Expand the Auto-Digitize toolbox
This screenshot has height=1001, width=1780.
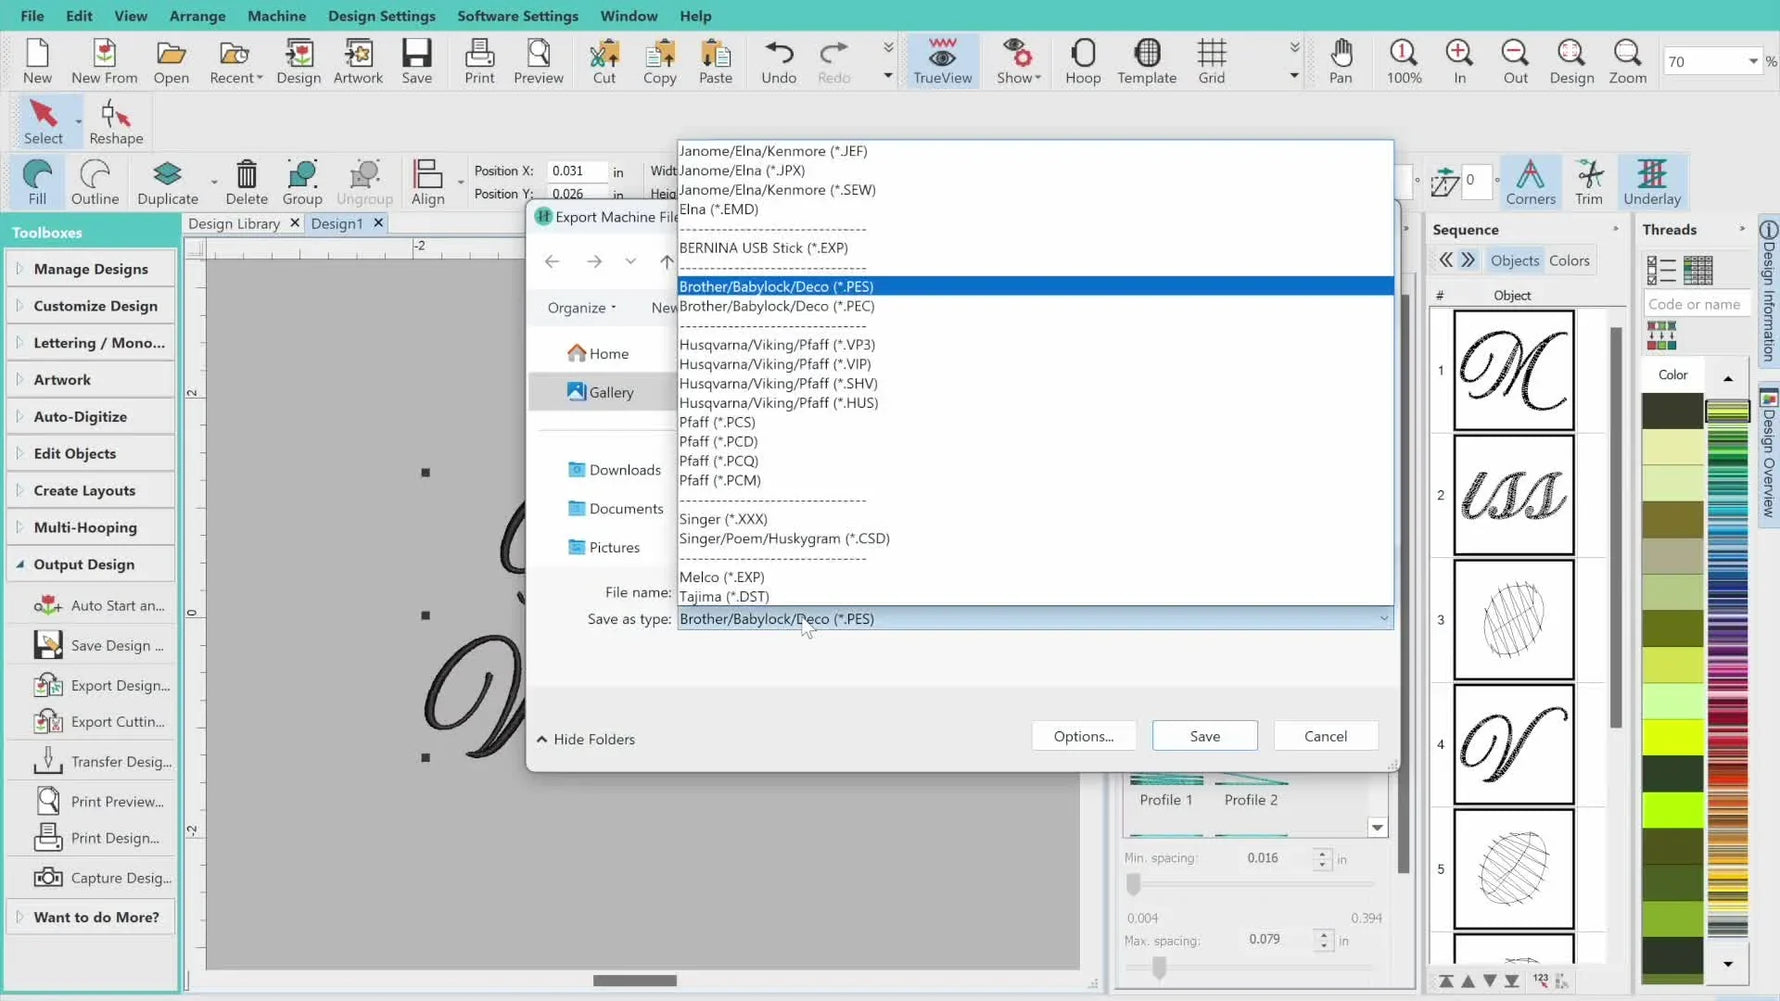pos(91,416)
